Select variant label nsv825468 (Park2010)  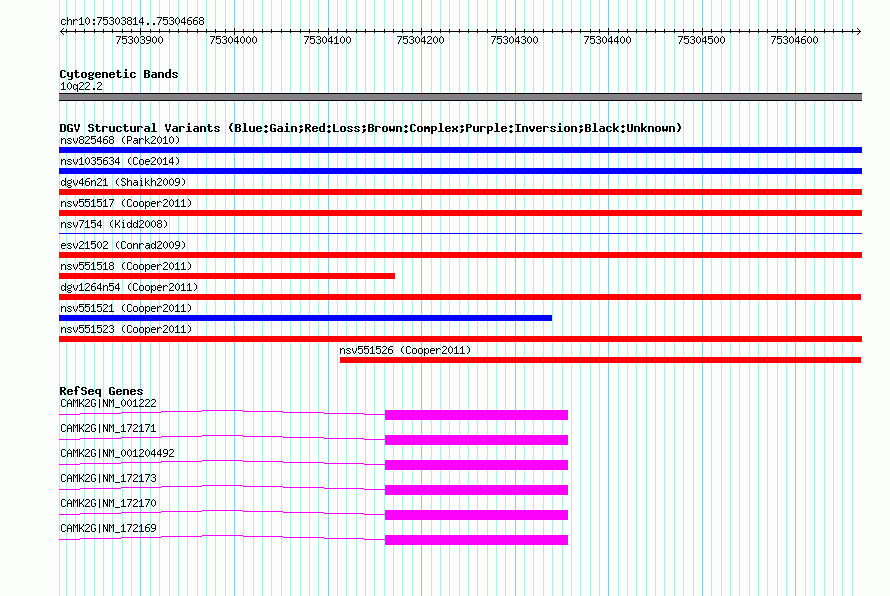pos(120,140)
